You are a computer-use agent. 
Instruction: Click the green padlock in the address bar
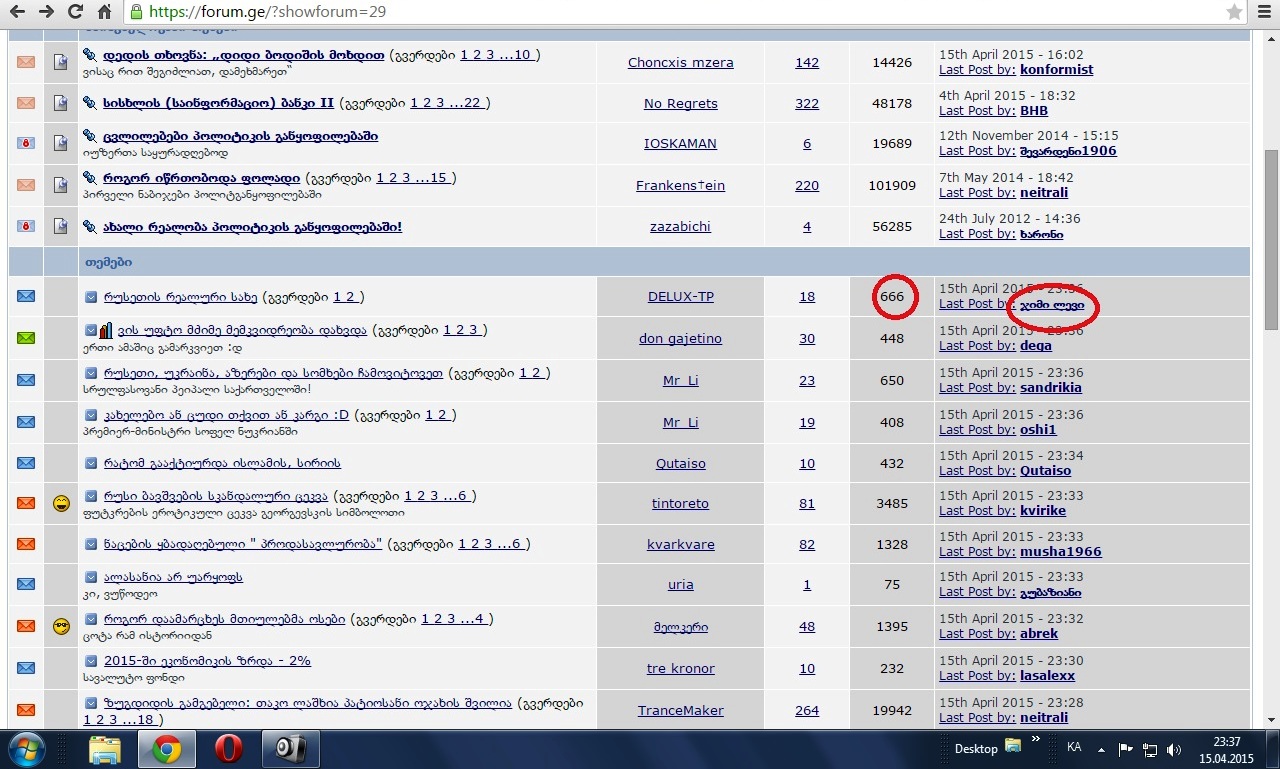click(x=136, y=13)
